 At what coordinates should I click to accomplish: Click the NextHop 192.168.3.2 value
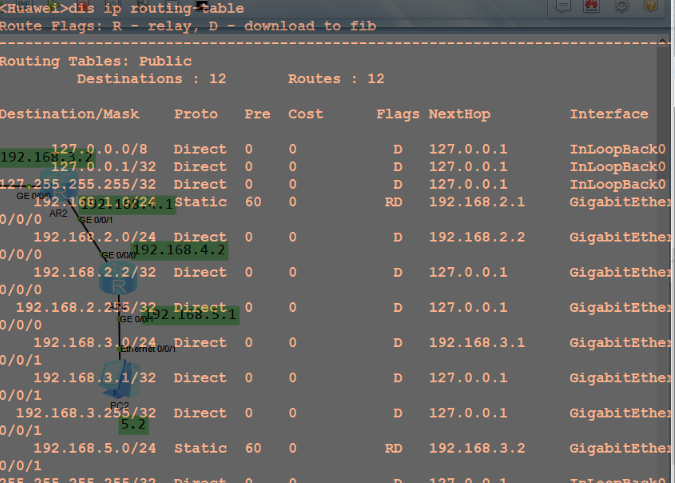pyautogui.click(x=477, y=449)
